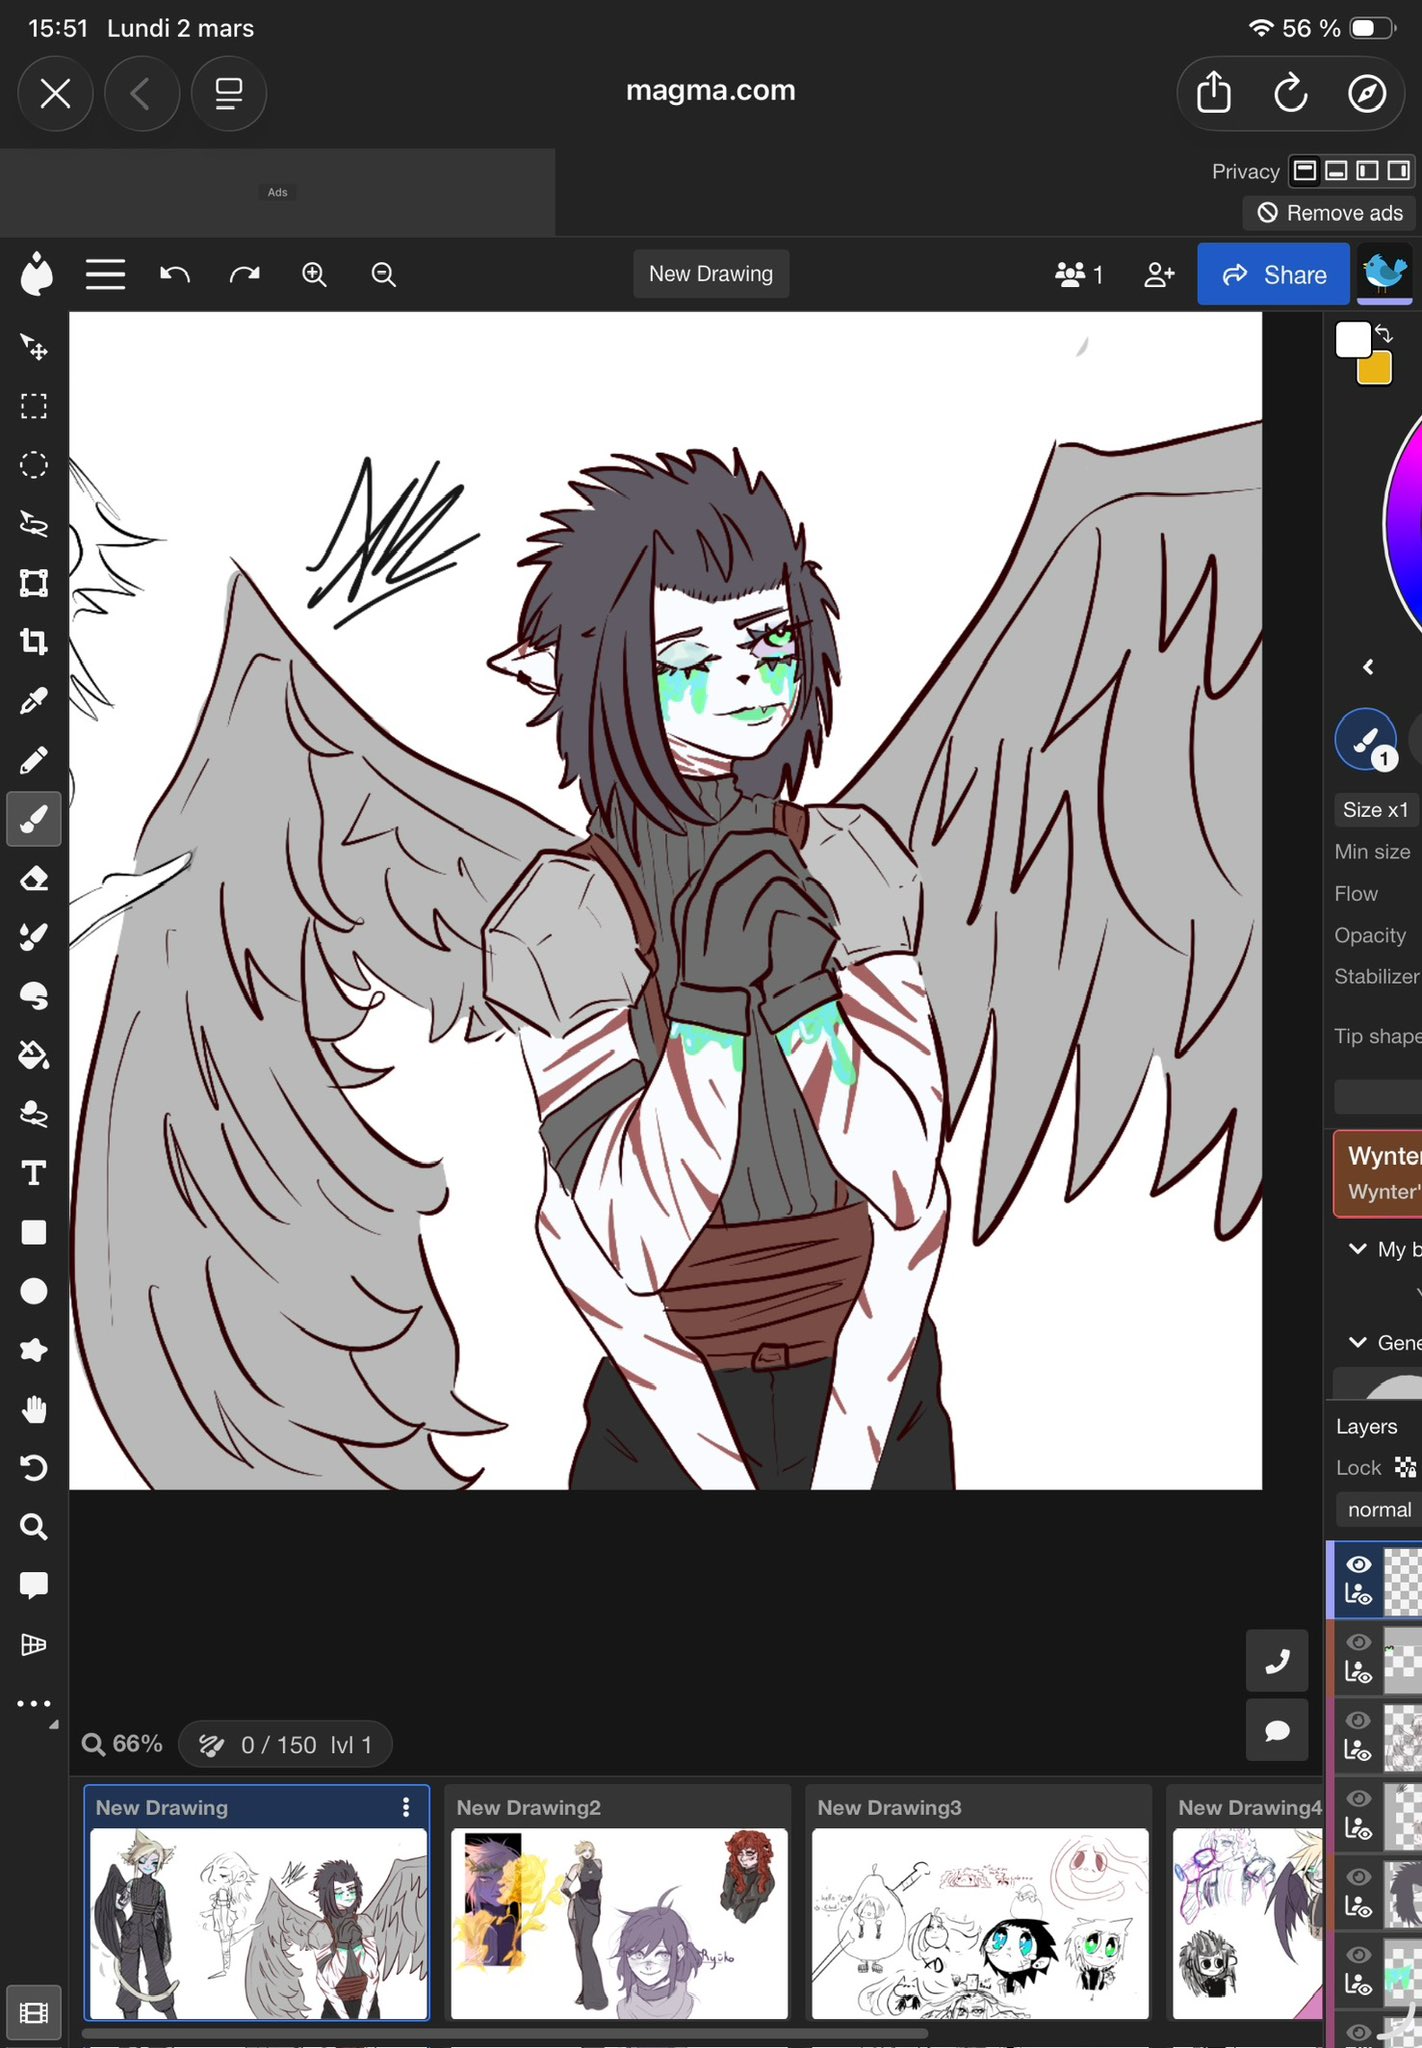This screenshot has height=2048, width=1422.
Task: Zoom in with the plus magnifier
Action: (315, 274)
